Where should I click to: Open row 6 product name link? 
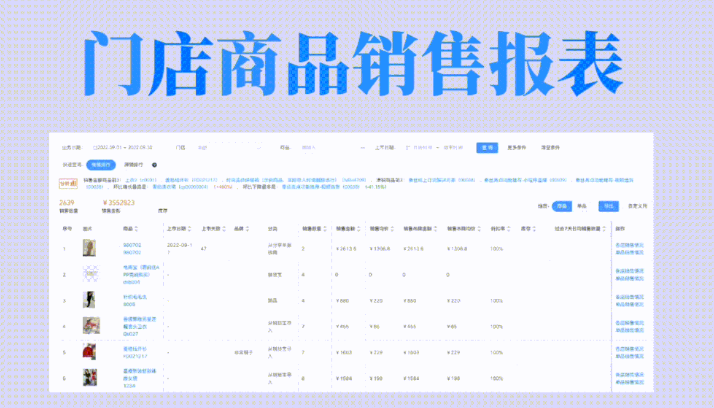(x=139, y=375)
